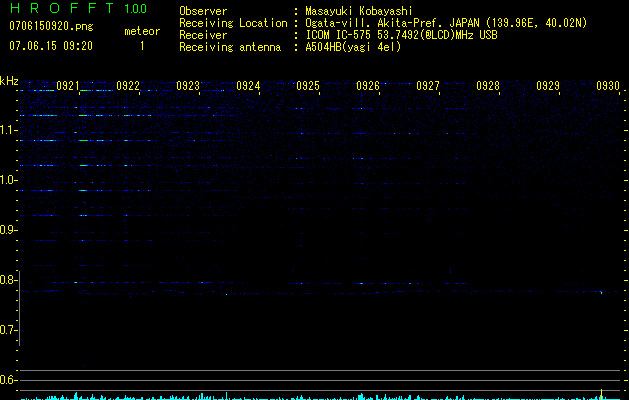The height and width of the screenshot is (400, 629).
Task: Click the Receiver label
Action: (203, 35)
